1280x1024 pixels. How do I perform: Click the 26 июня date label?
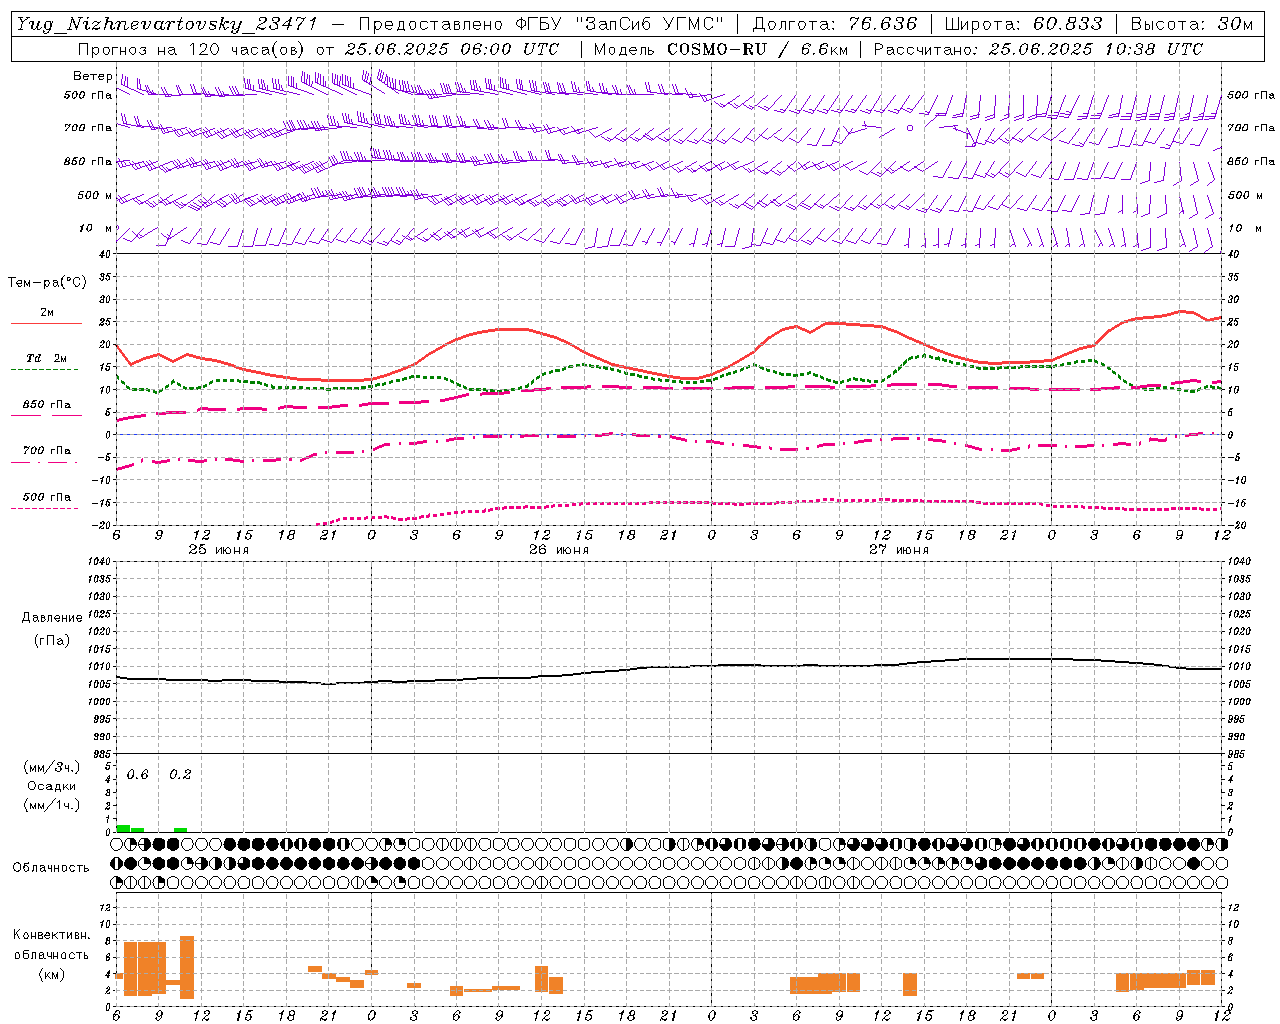coord(559,549)
